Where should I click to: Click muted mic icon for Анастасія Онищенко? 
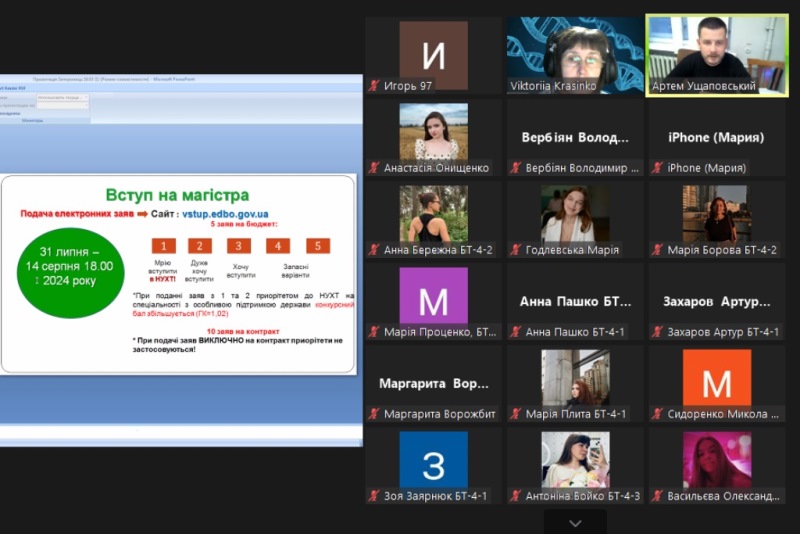(375, 168)
